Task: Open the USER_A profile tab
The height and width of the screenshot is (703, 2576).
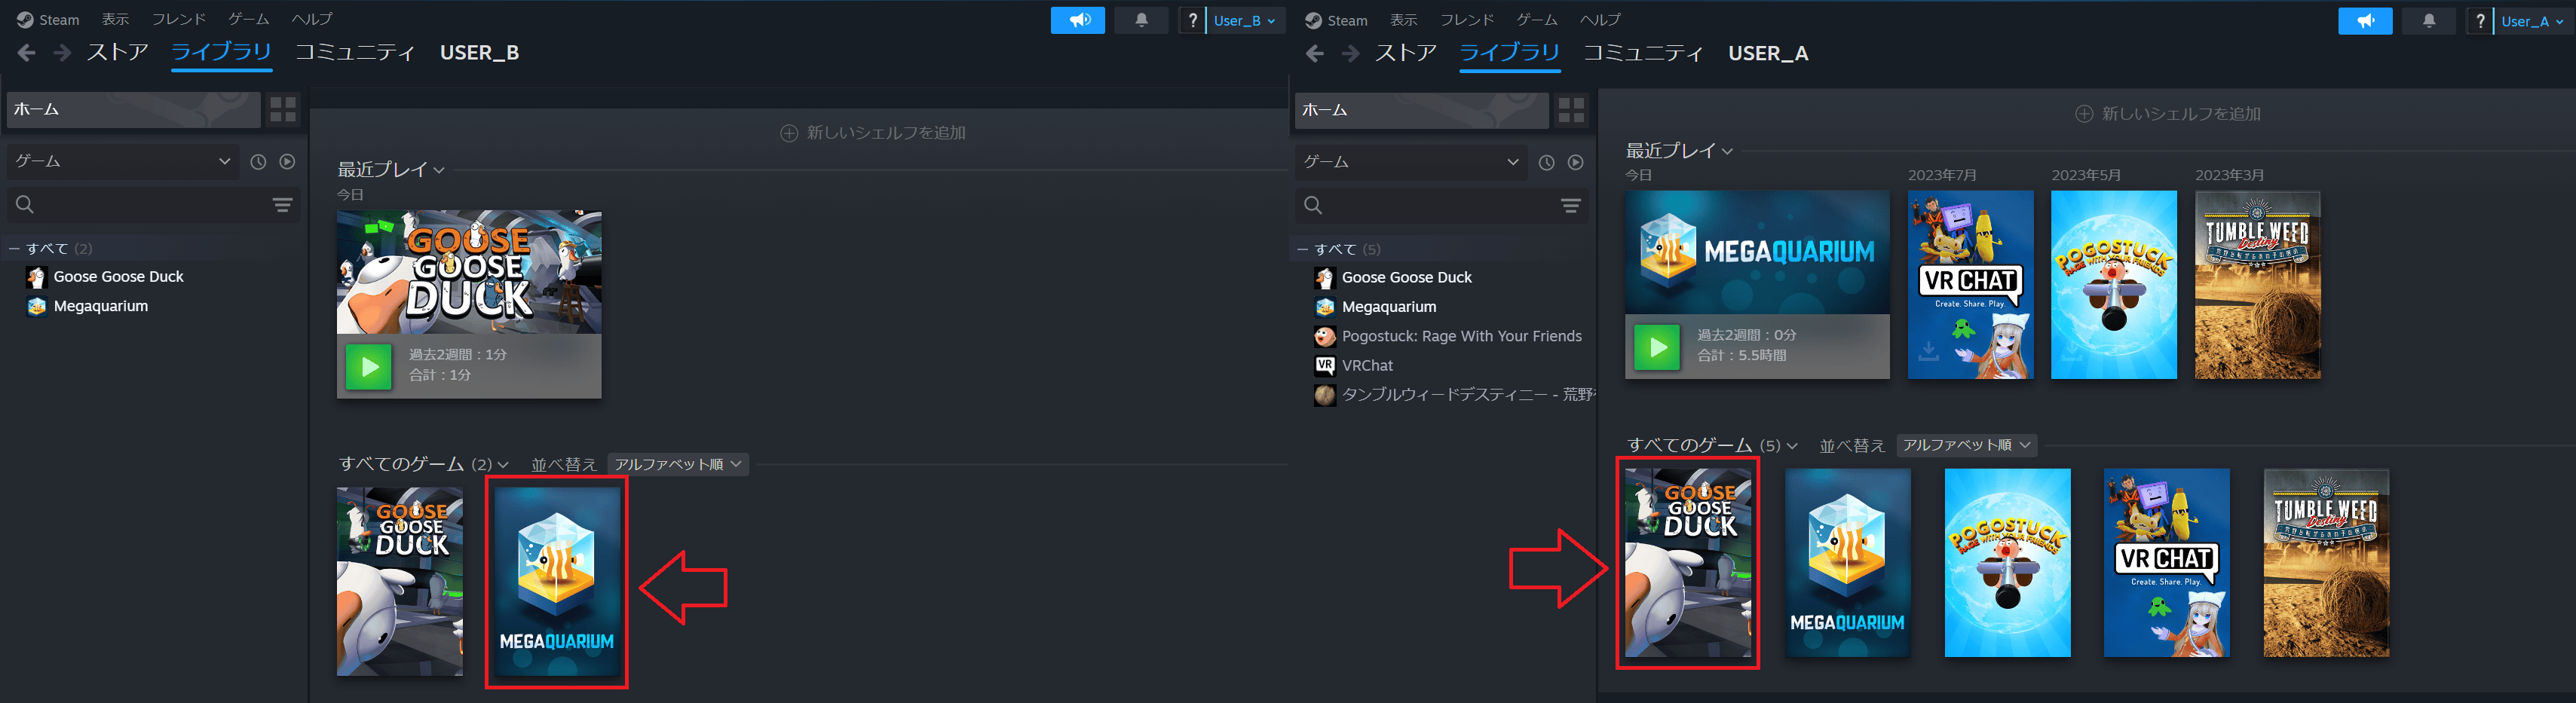Action: (1768, 54)
